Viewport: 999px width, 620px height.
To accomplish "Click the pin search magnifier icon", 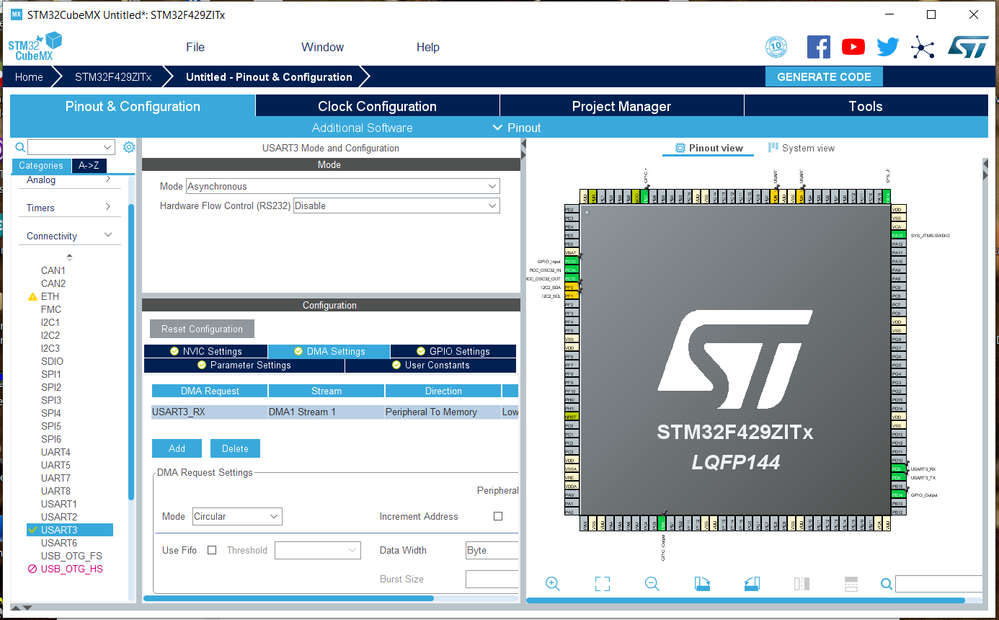I will click(x=886, y=584).
